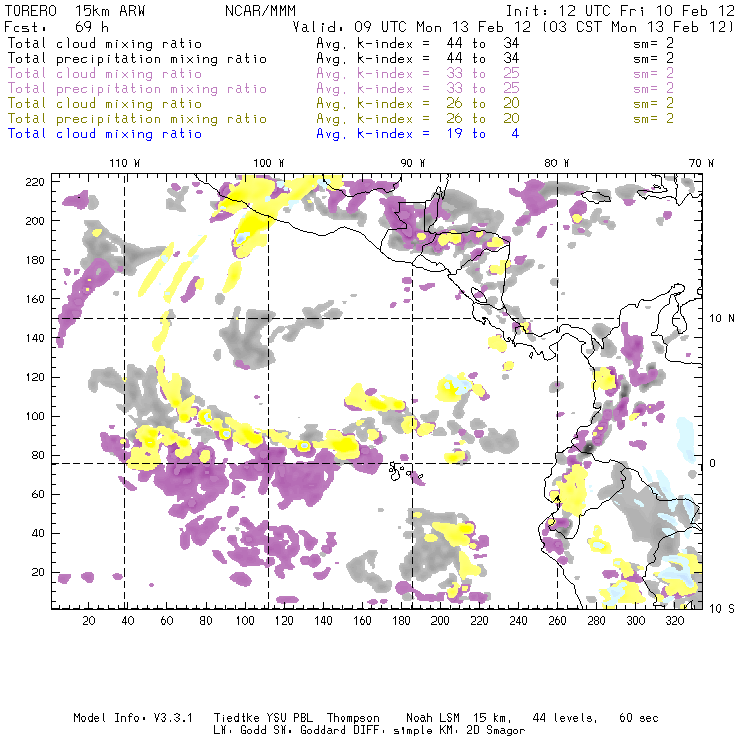740x740 pixels.
Task: Click the '100 W' longitude label
Action: [x=269, y=163]
